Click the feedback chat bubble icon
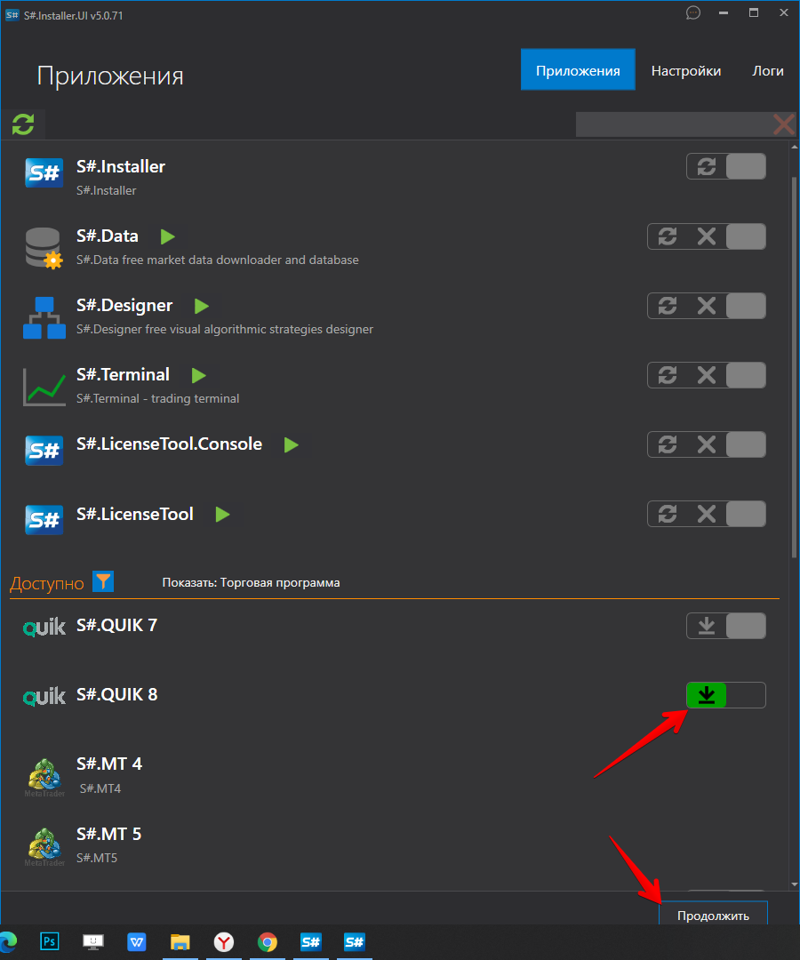The height and width of the screenshot is (960, 800). [x=693, y=13]
